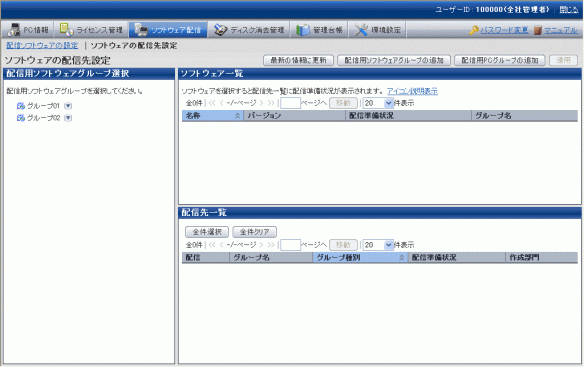Click the 閉じる link in header
Screen dimensions: 584x367
pos(569,10)
